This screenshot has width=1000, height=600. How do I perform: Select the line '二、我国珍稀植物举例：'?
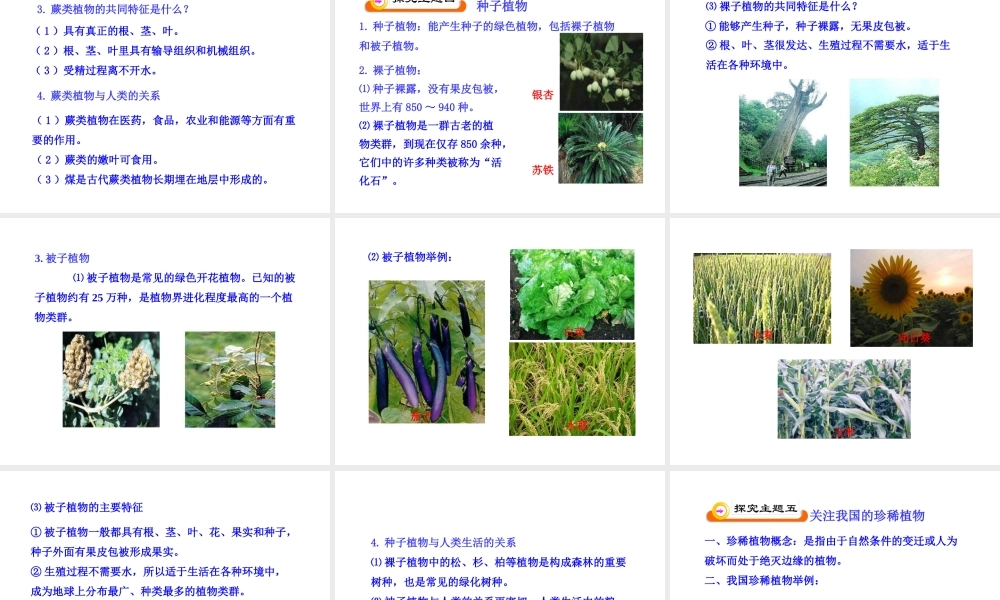point(761,580)
